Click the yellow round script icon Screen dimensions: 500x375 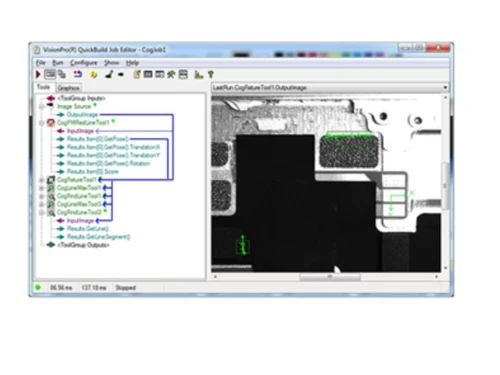94,75
